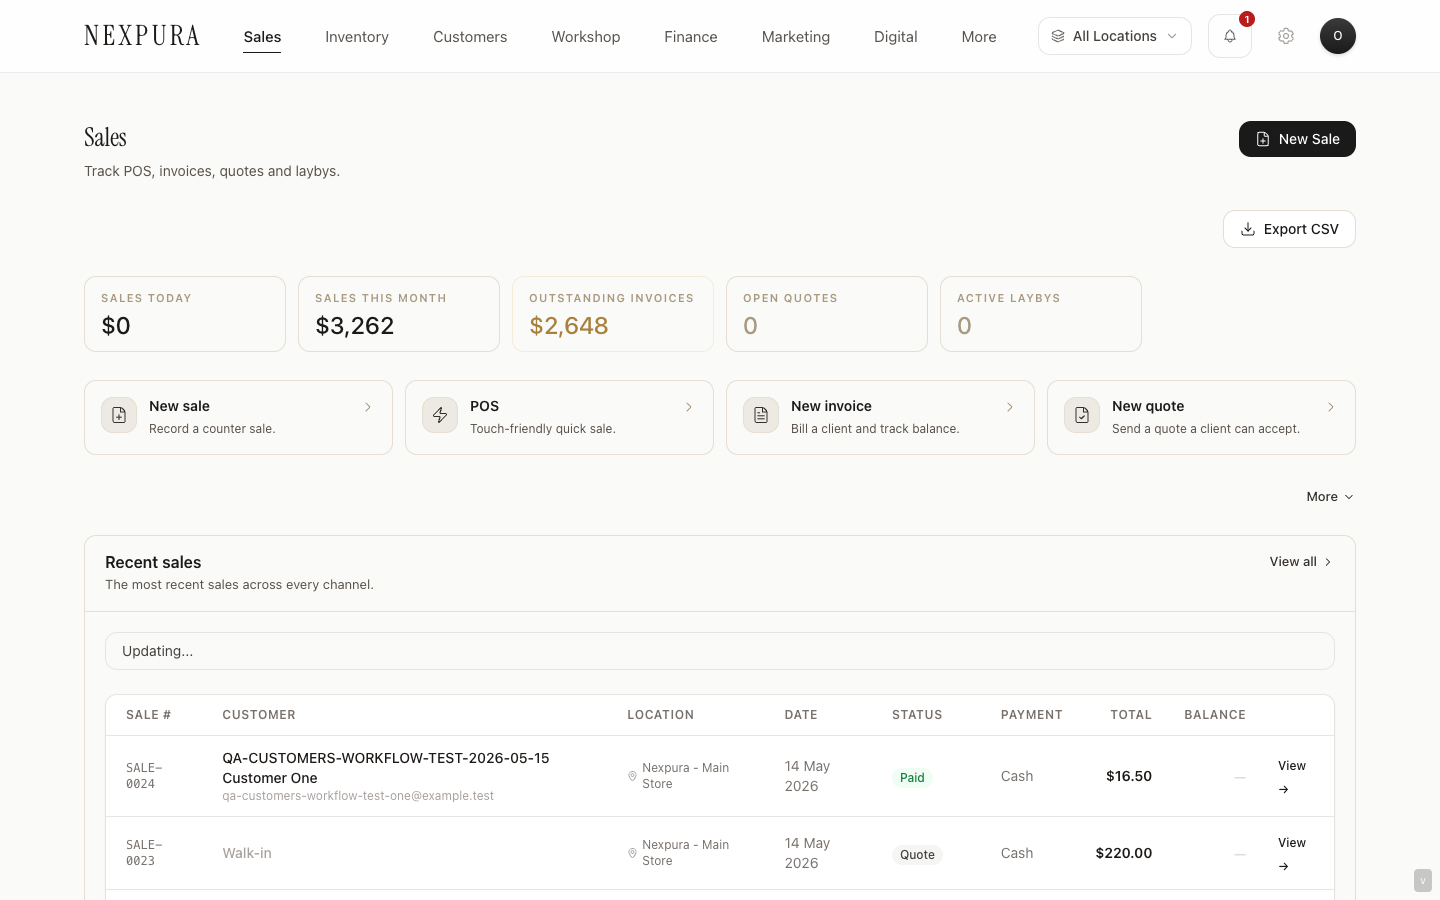1440x900 pixels.
Task: Click the New quote checkmark document icon
Action: pos(1082,415)
